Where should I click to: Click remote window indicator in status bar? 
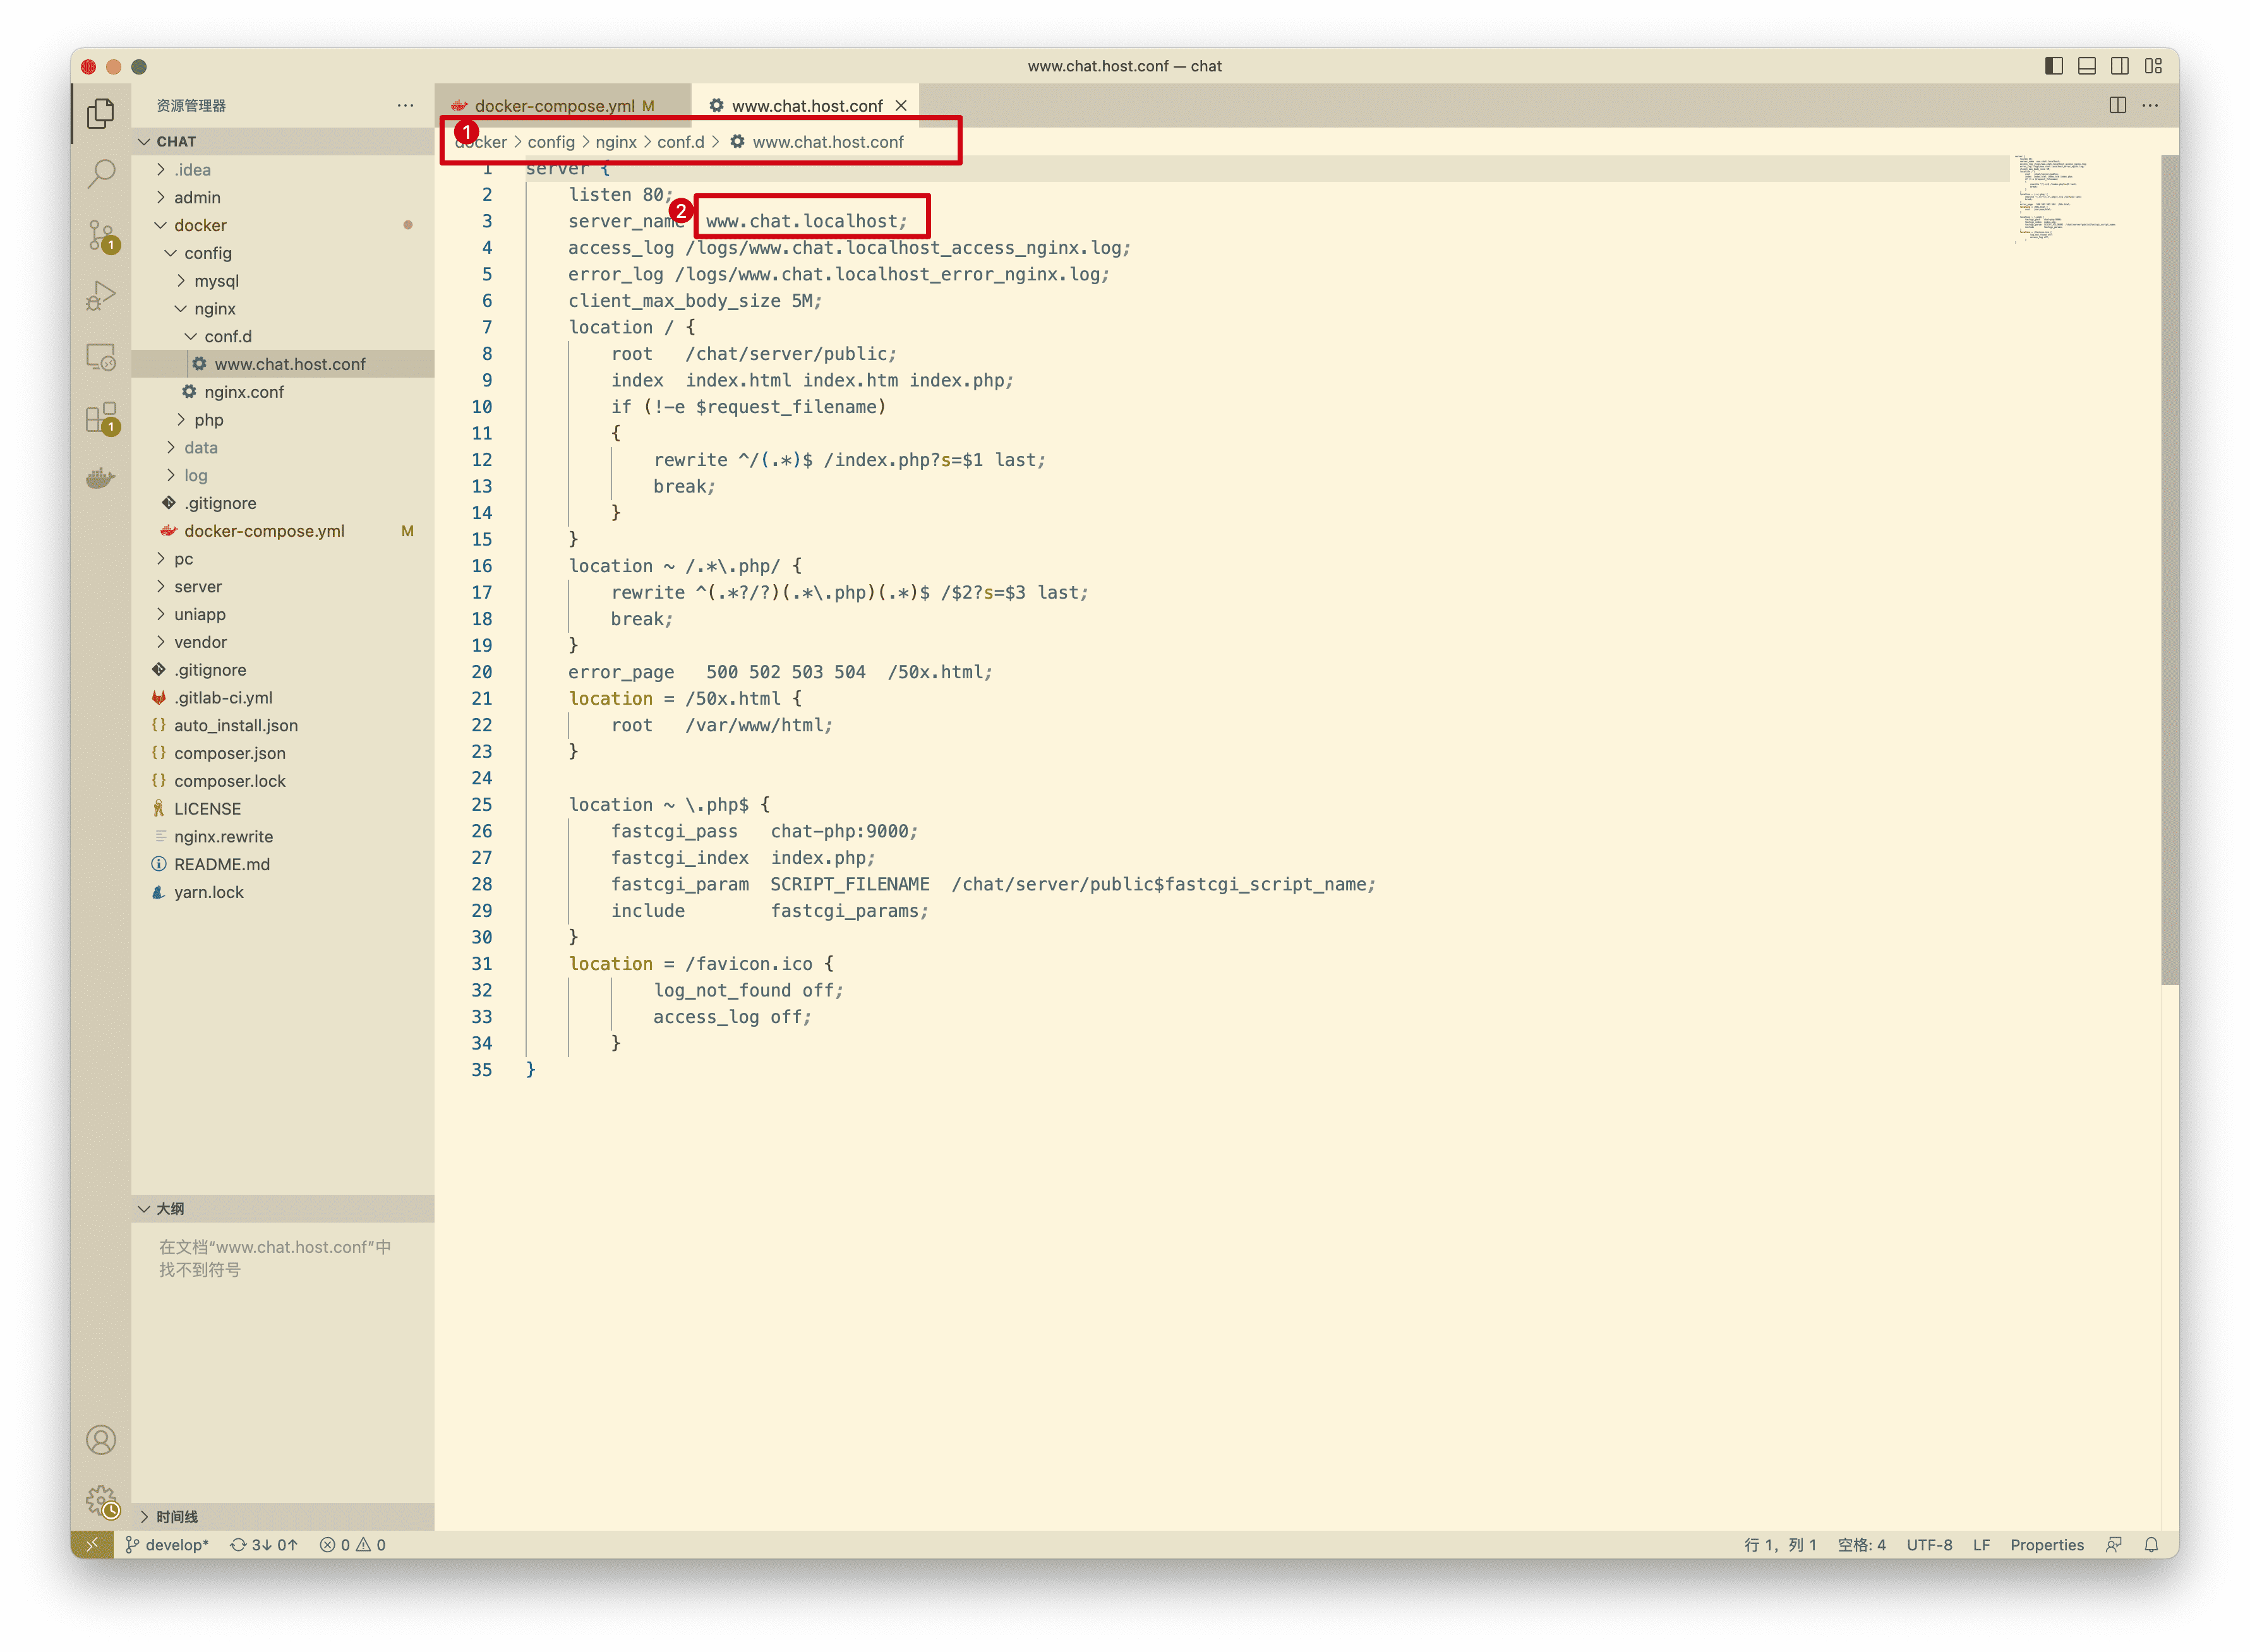coord(92,1545)
